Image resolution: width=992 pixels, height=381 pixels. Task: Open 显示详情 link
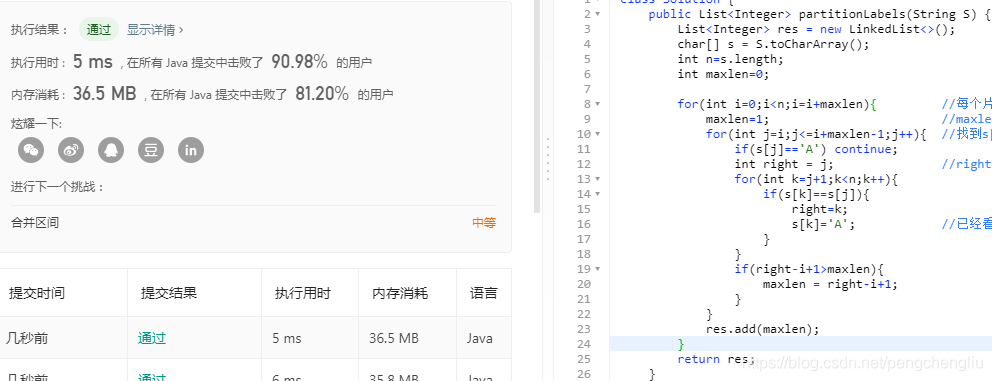point(155,29)
